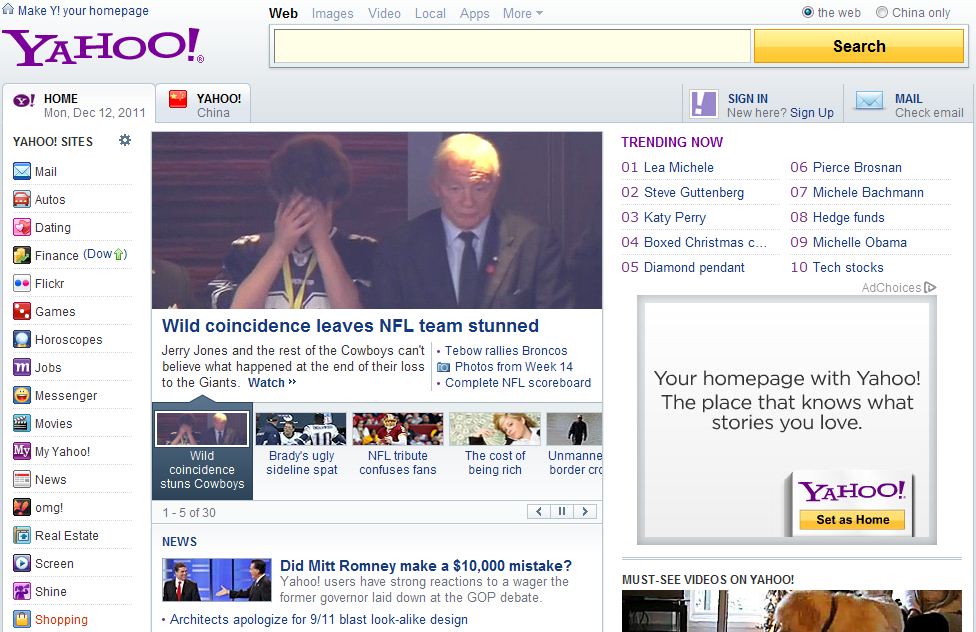Switch to Video search tab
The height and width of the screenshot is (632, 976).
point(384,13)
